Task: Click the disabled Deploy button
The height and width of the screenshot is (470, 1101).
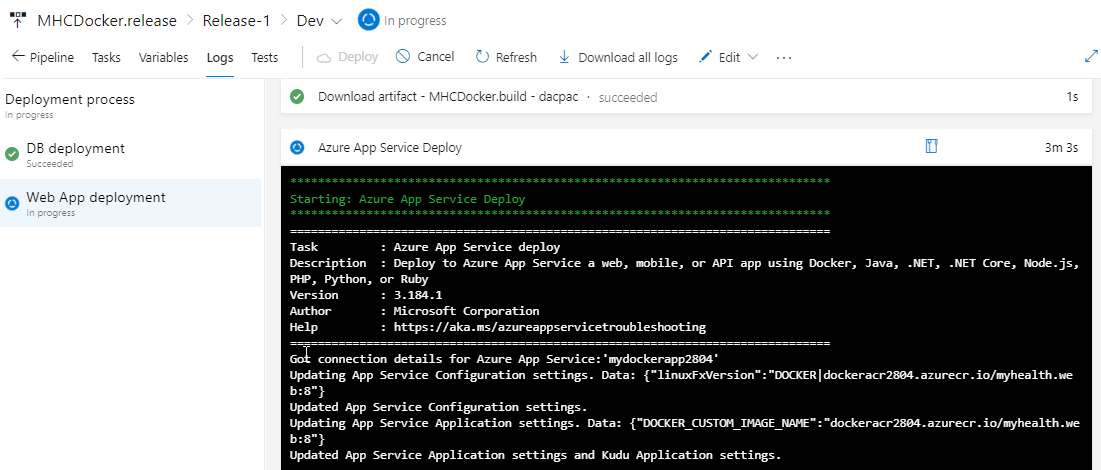Action: 348,57
